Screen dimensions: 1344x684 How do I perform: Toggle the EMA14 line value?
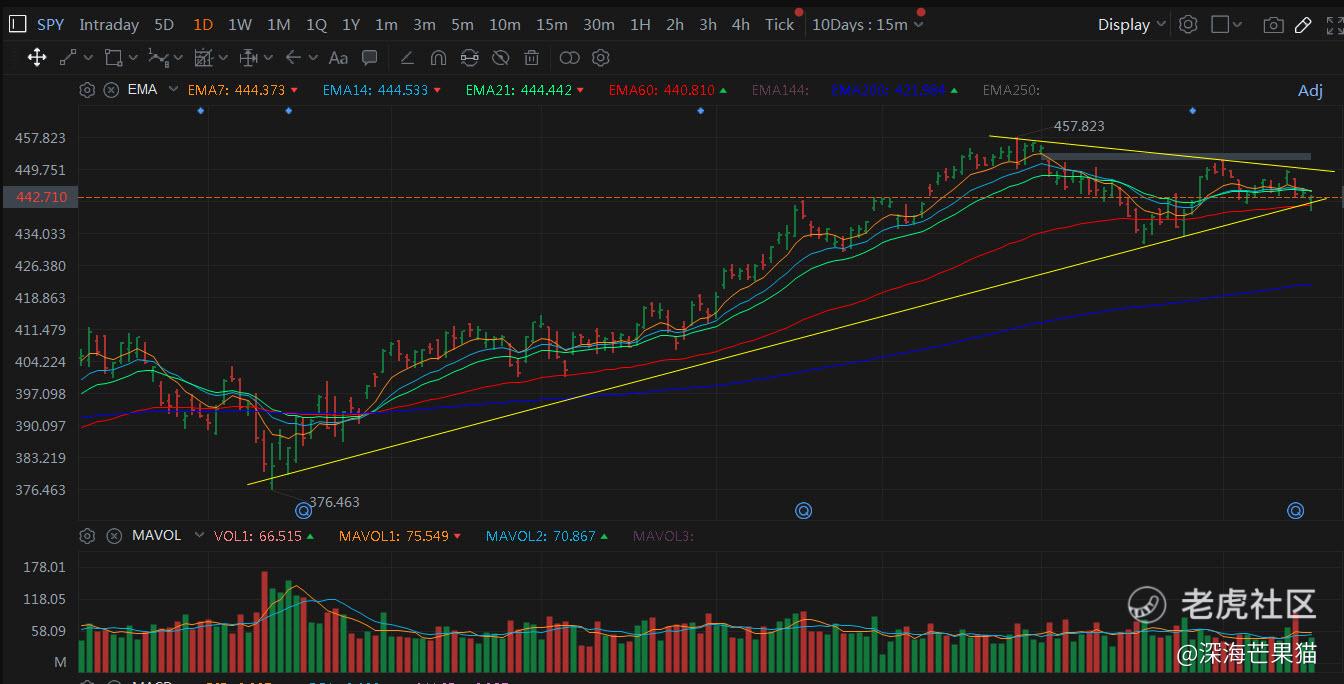coord(382,90)
